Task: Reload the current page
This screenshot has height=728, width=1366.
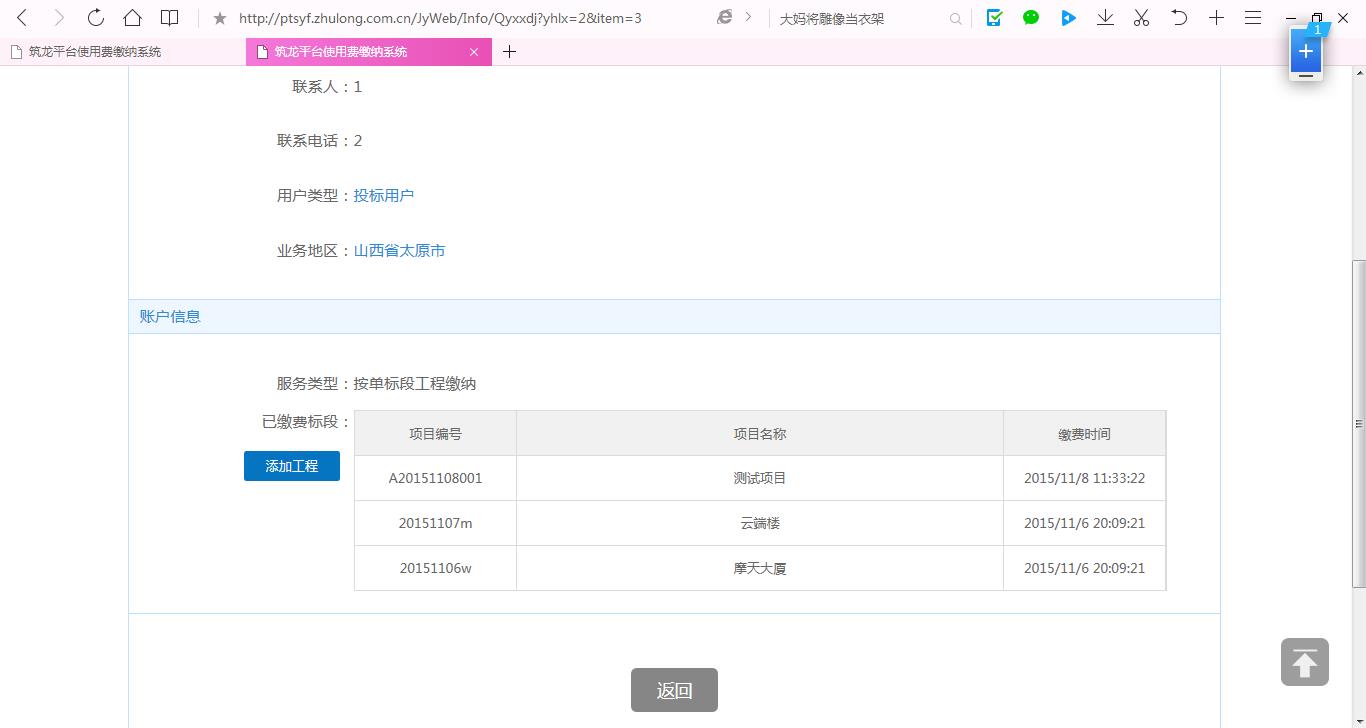Action: coord(96,18)
